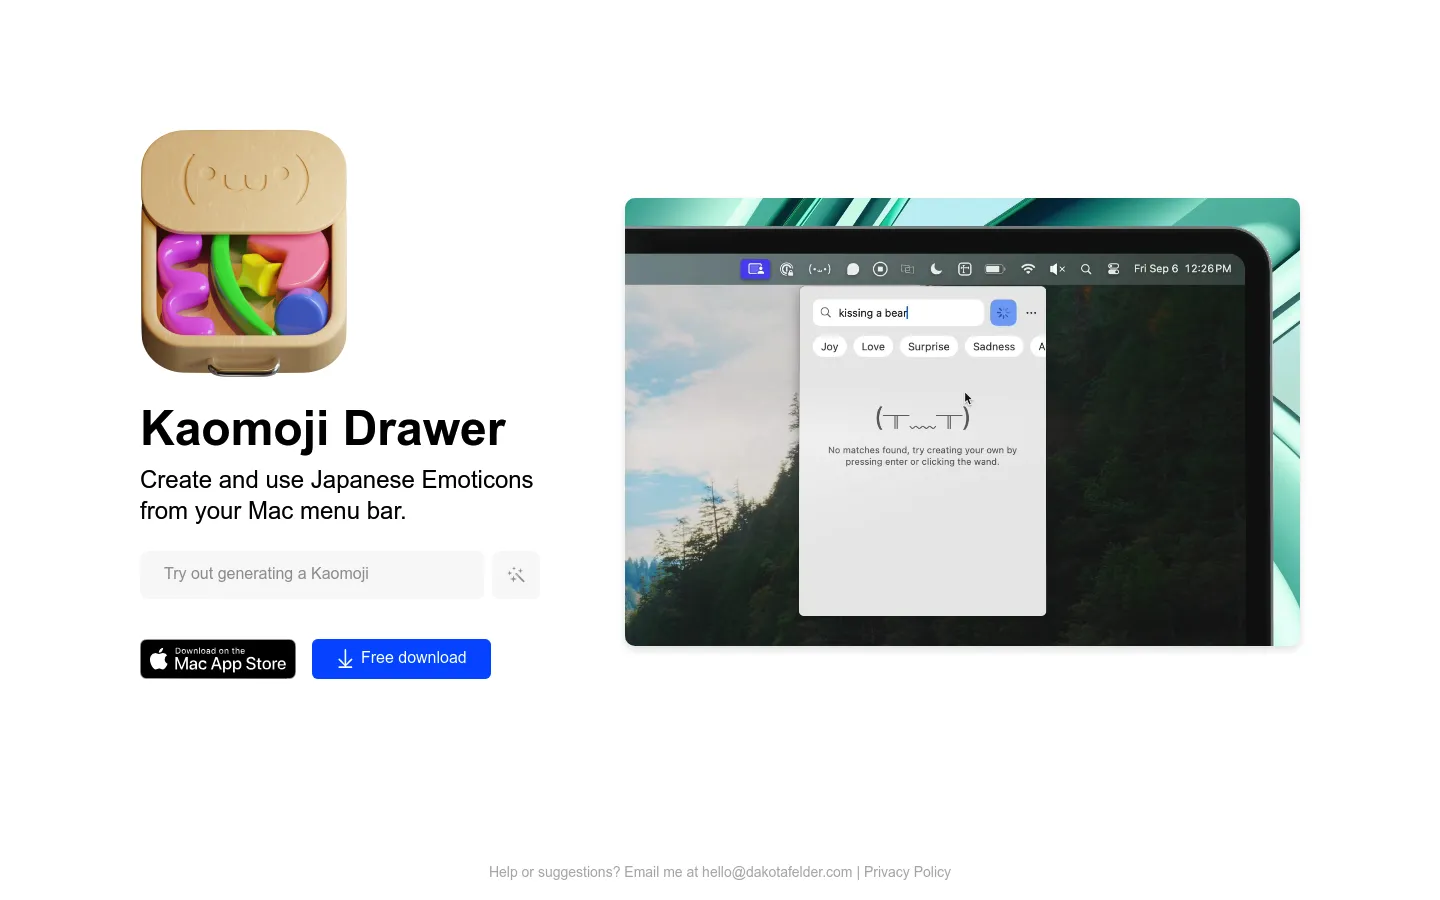Click the muted speaker icon in preview menu bar

(x=1057, y=269)
